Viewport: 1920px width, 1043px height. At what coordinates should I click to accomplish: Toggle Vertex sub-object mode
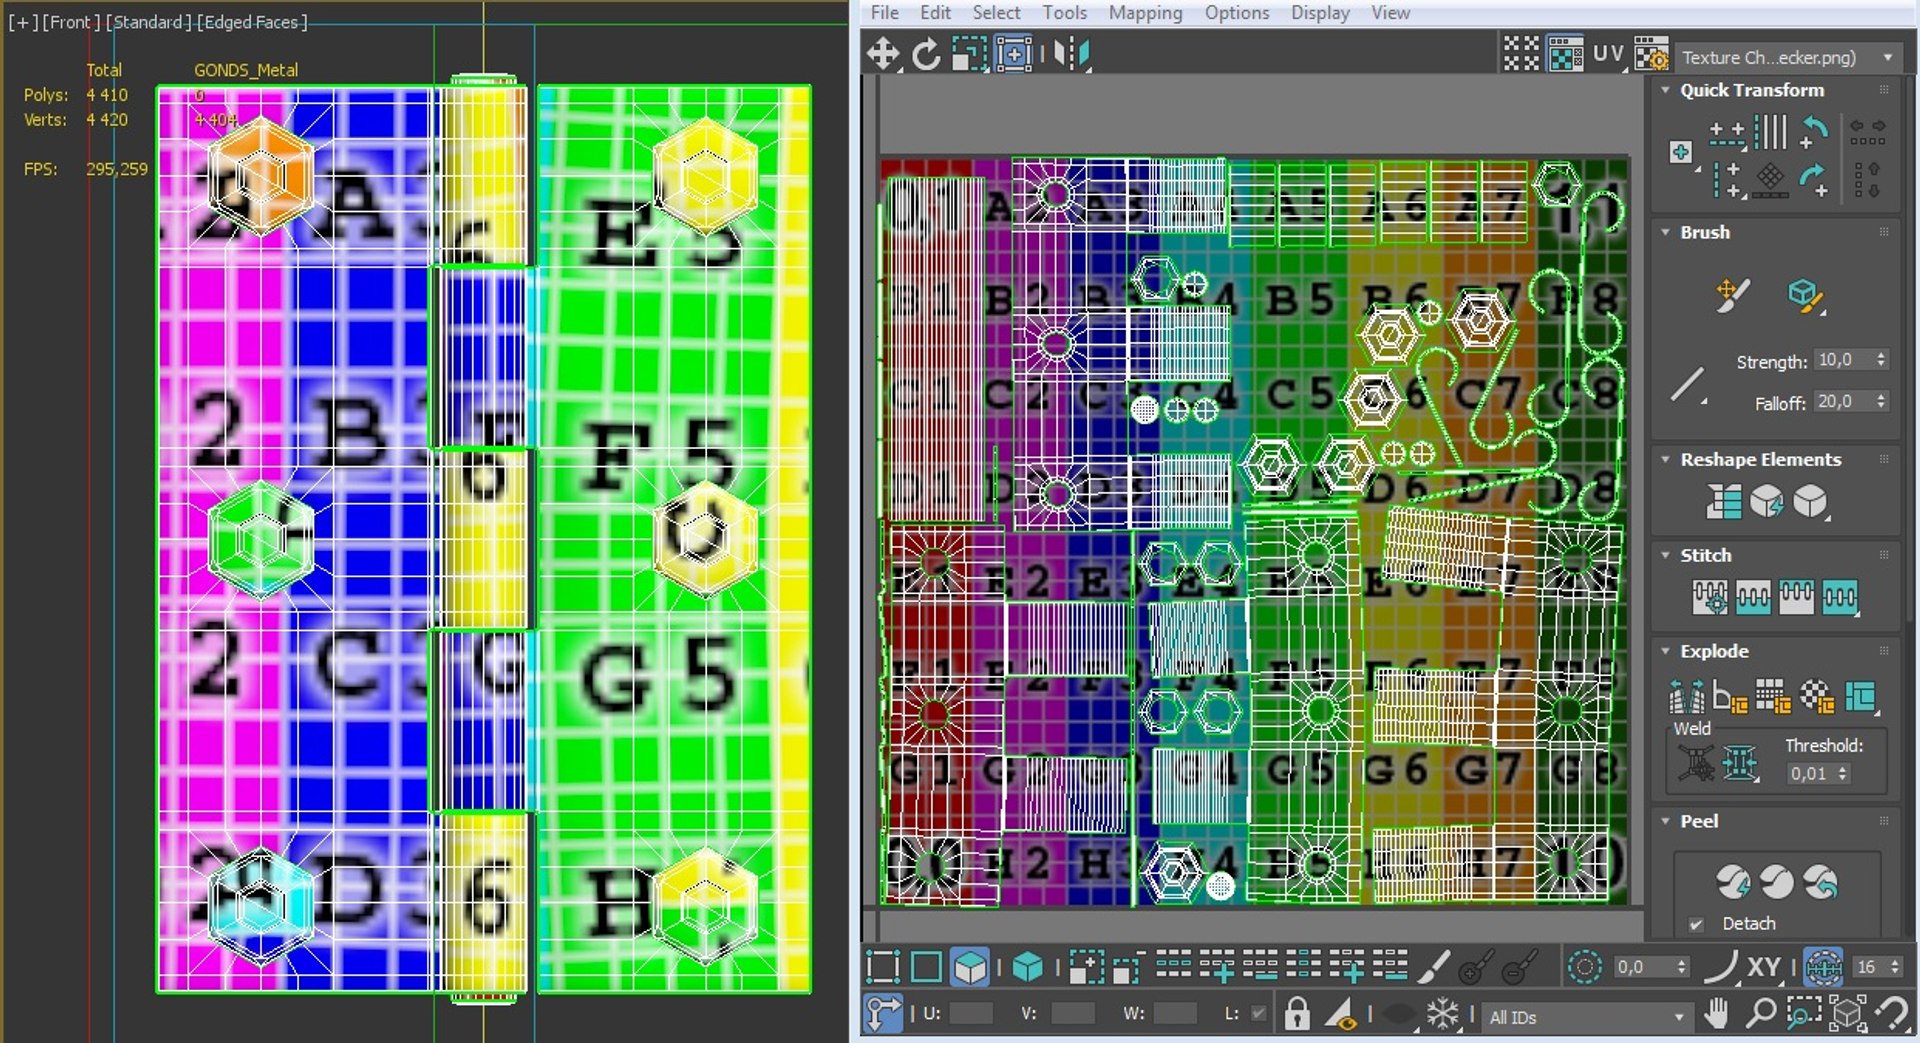pyautogui.click(x=882, y=967)
